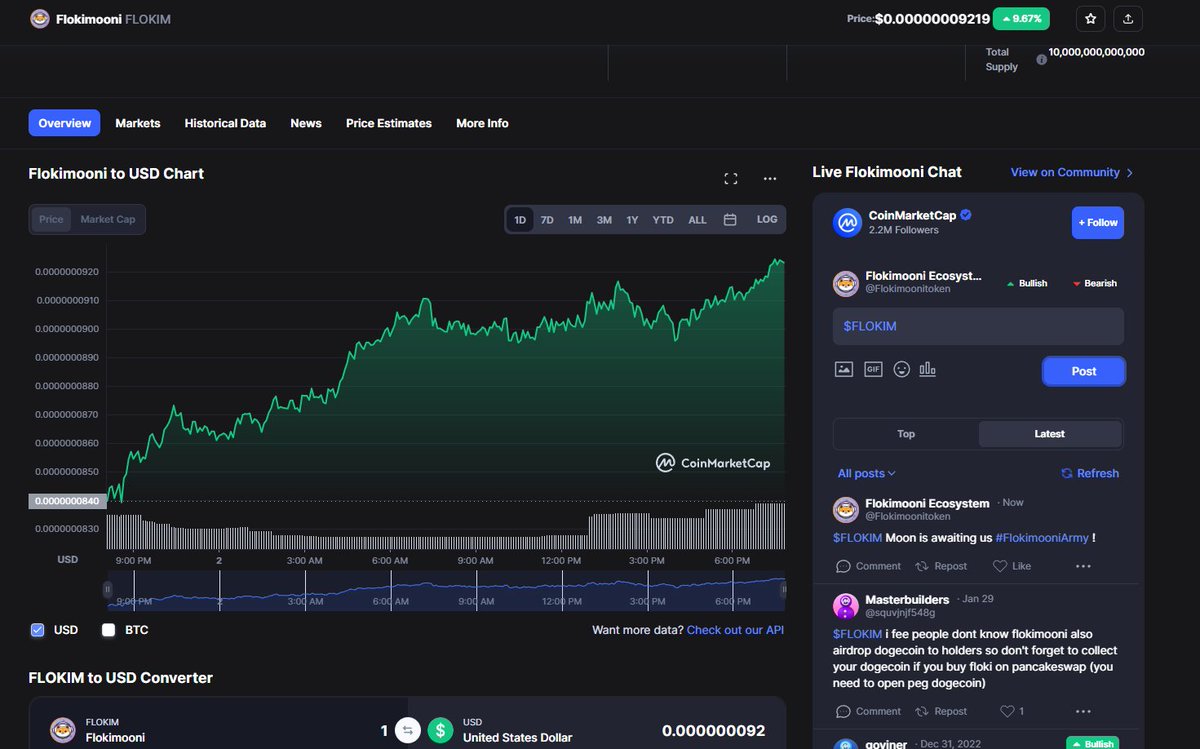Click the FLOKIM coin icon in converter
This screenshot has height=749, width=1200.
[x=63, y=730]
